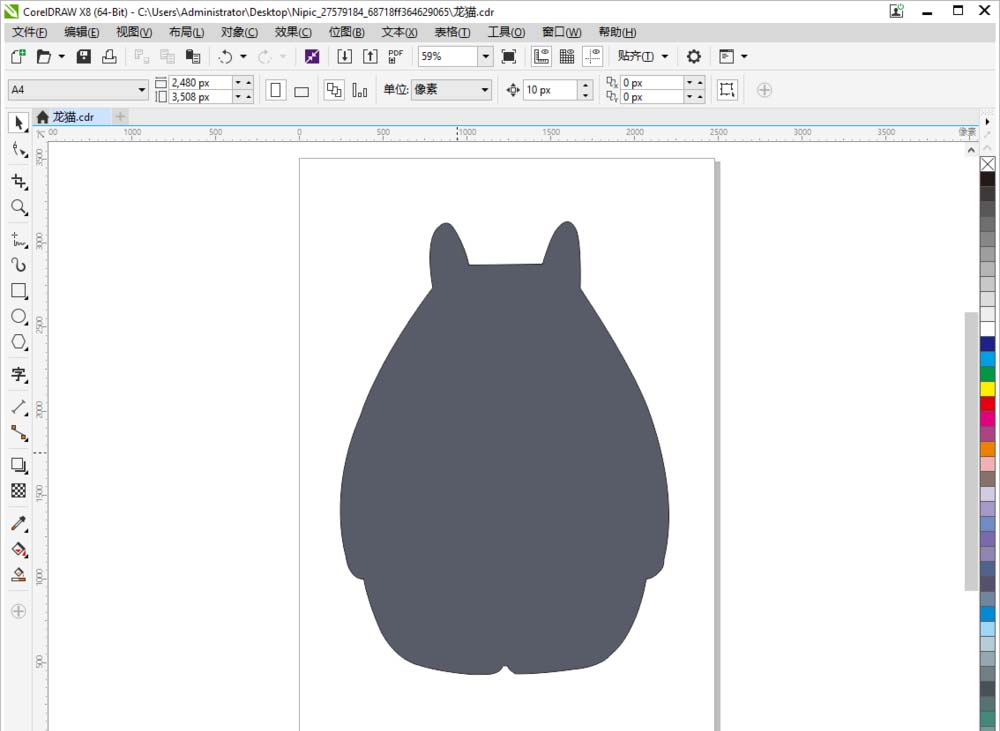
Task: Toggle full-screen preview mode
Action: coord(508,56)
